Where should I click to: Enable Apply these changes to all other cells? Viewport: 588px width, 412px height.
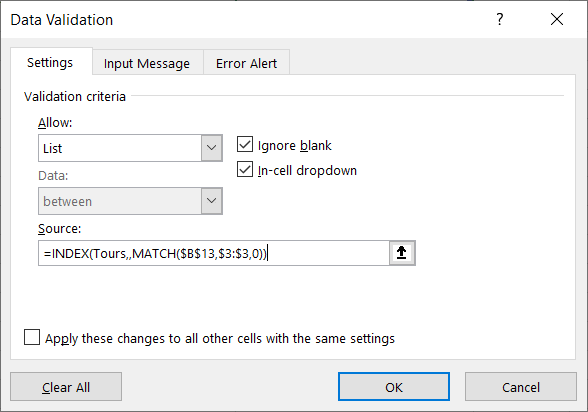coord(32,337)
